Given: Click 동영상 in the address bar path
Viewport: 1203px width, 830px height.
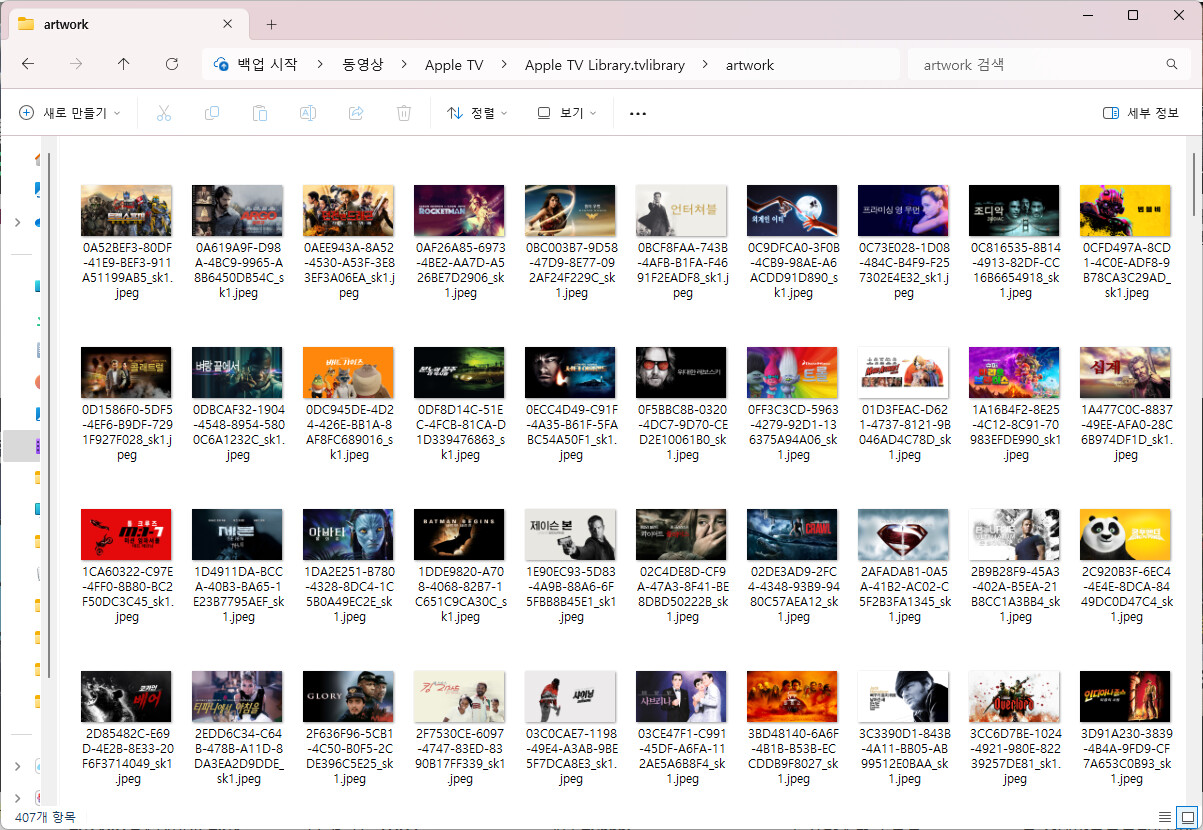Looking at the screenshot, I should tap(362, 65).
